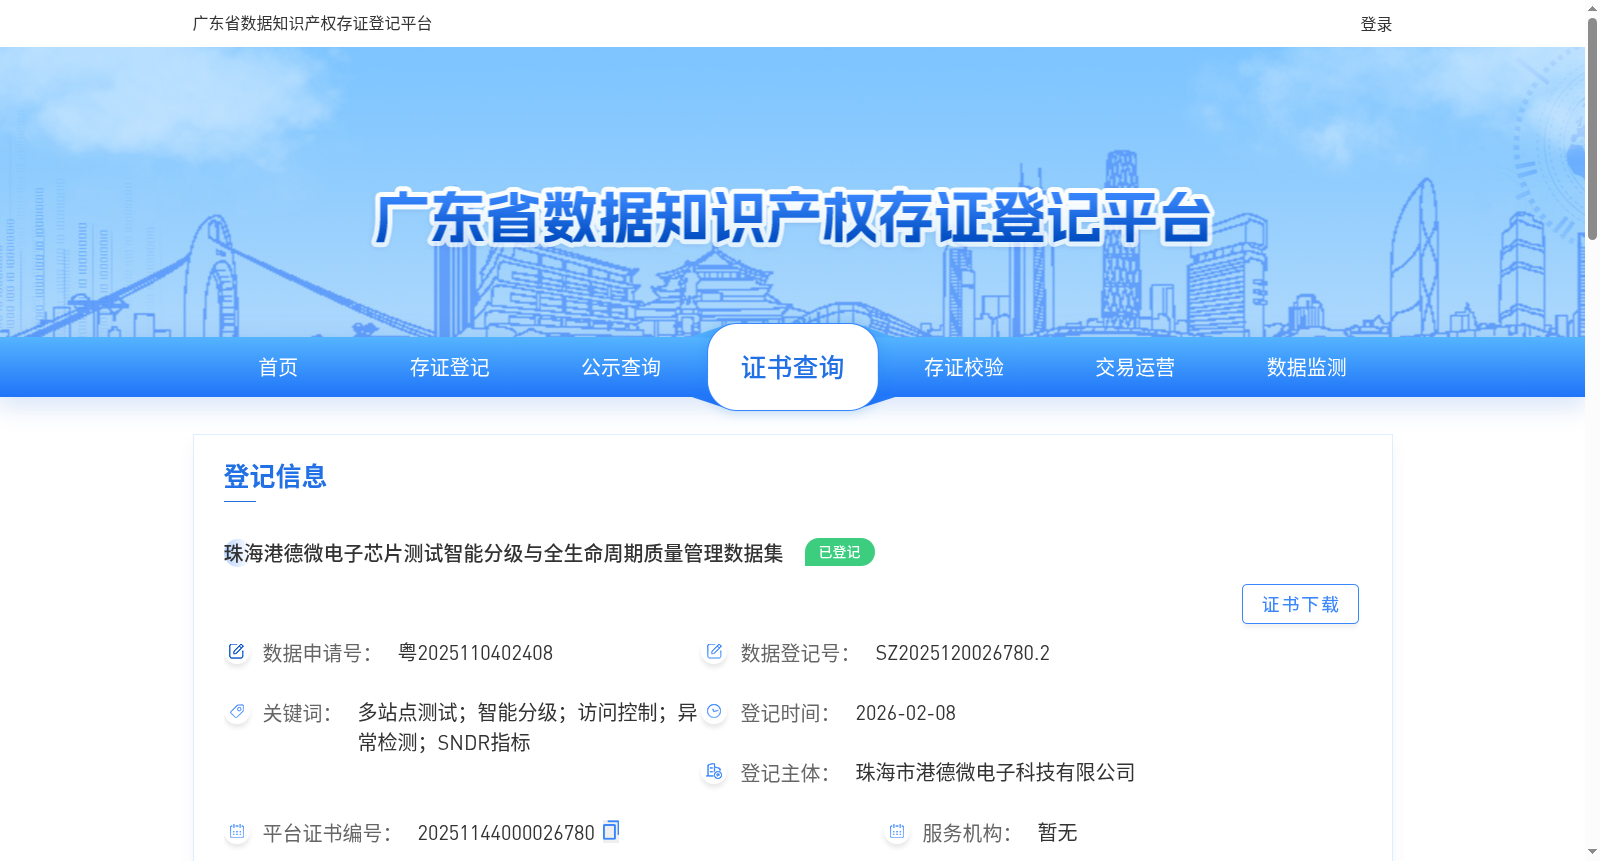Viewport: 1600px width, 861px height.
Task: Click the 登记信息 section heading
Action: pyautogui.click(x=275, y=476)
